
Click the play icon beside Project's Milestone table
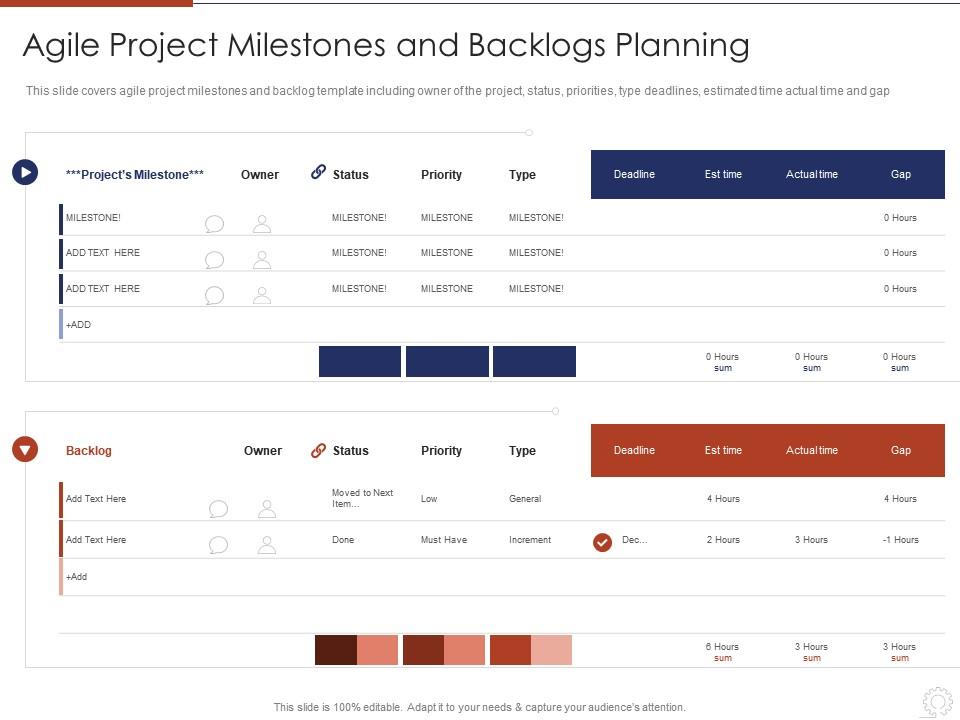pos(24,172)
